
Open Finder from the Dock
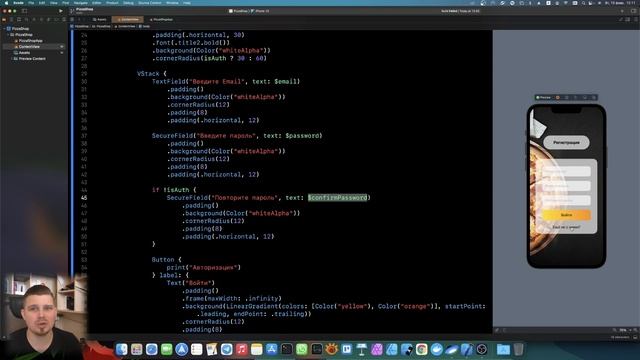121,349
